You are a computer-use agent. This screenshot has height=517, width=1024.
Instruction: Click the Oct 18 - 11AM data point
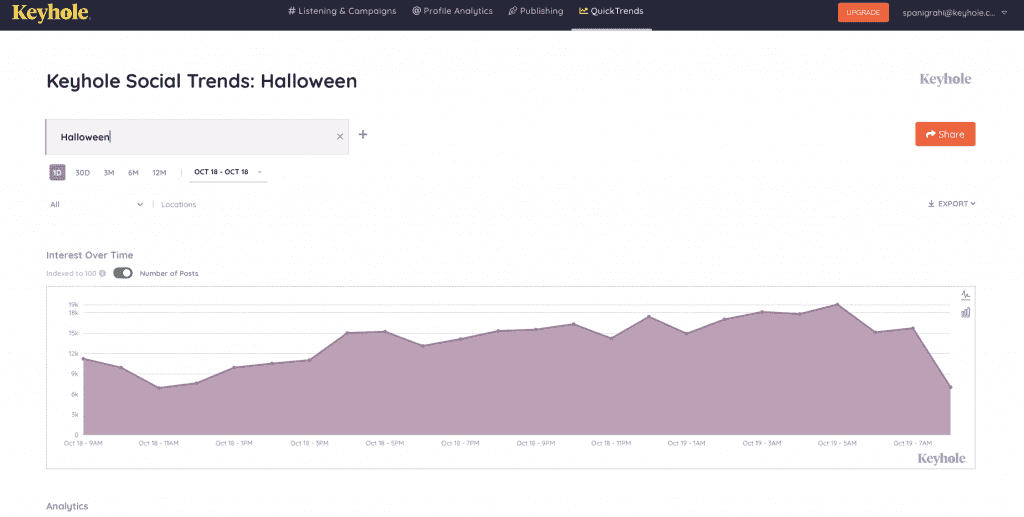[x=158, y=388]
